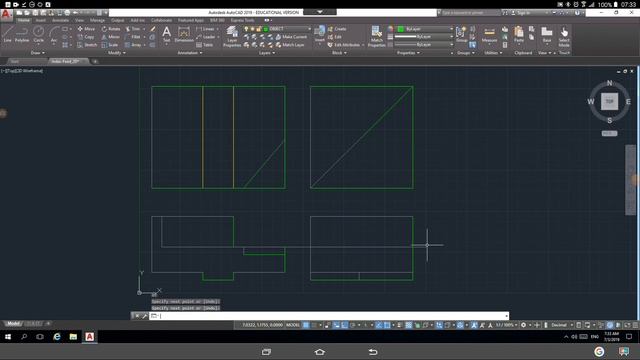Select the Rotate tool
Image resolution: width=640 pixels, height=360 pixels.
[x=111, y=29]
